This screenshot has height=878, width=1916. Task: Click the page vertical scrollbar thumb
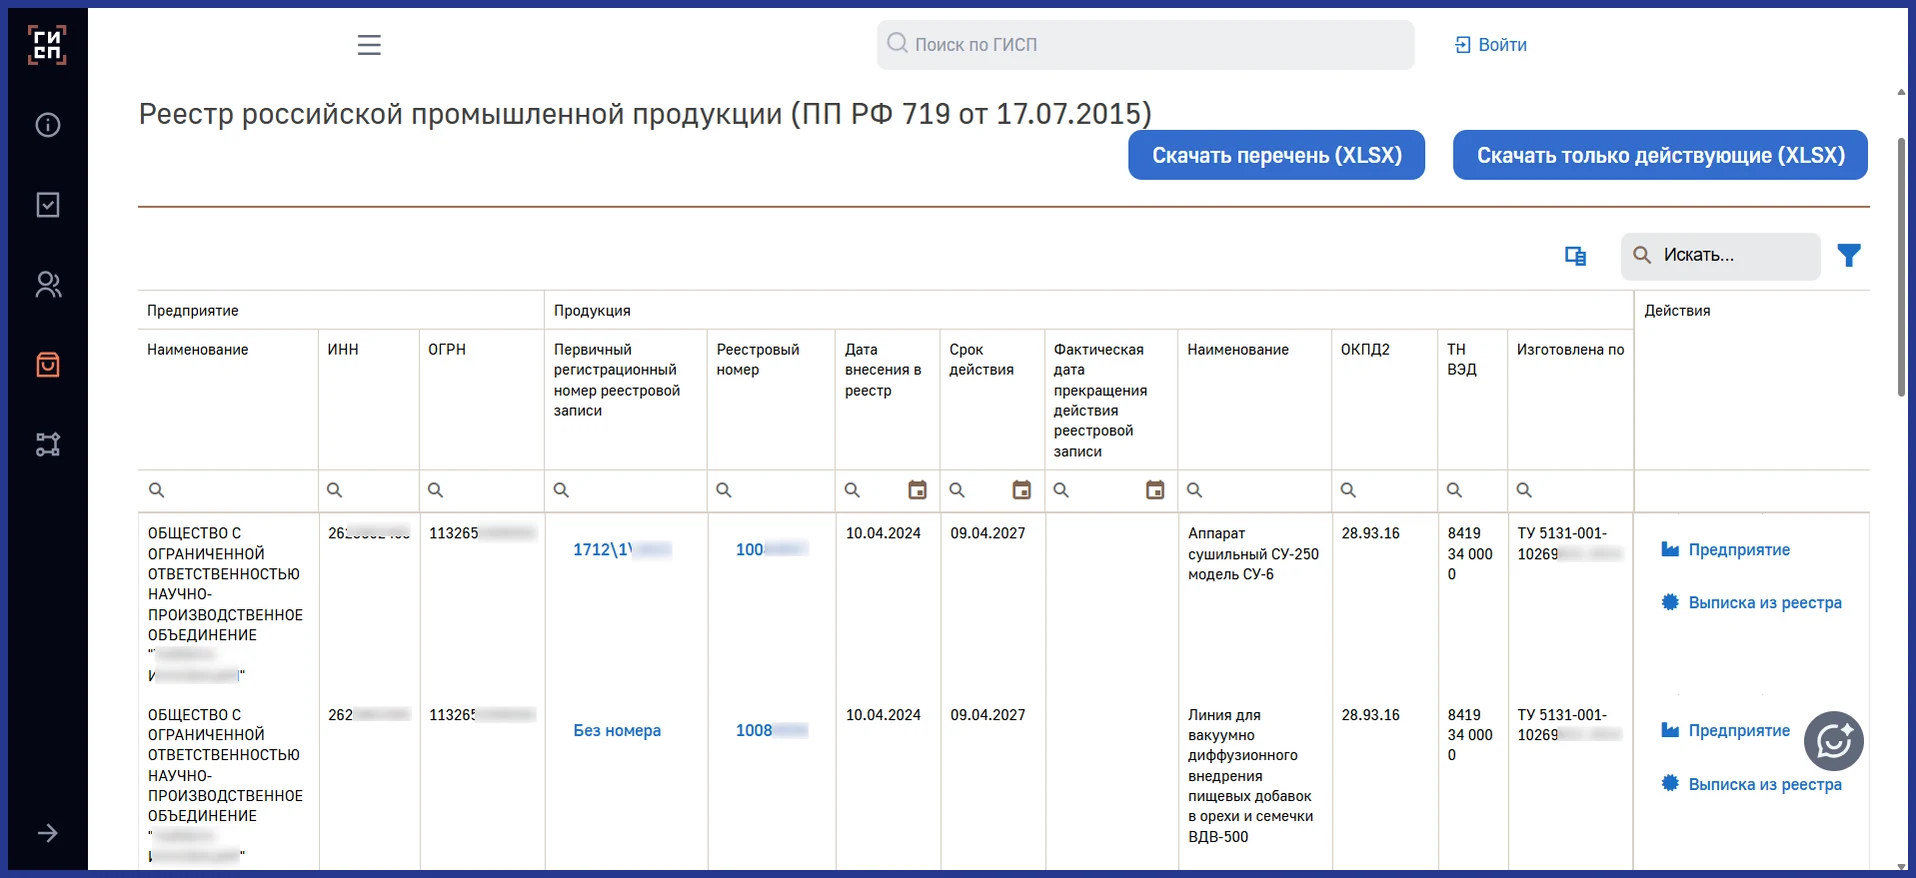tap(1901, 267)
